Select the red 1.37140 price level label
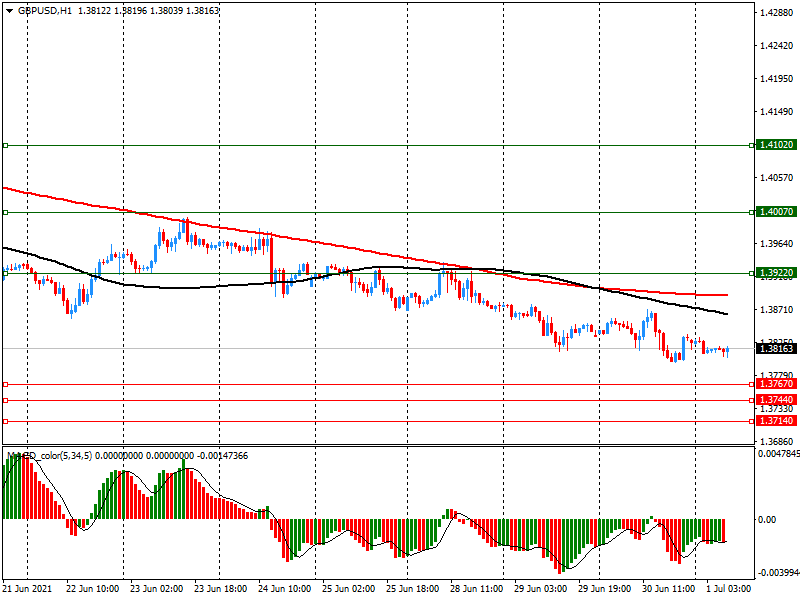 (776, 421)
